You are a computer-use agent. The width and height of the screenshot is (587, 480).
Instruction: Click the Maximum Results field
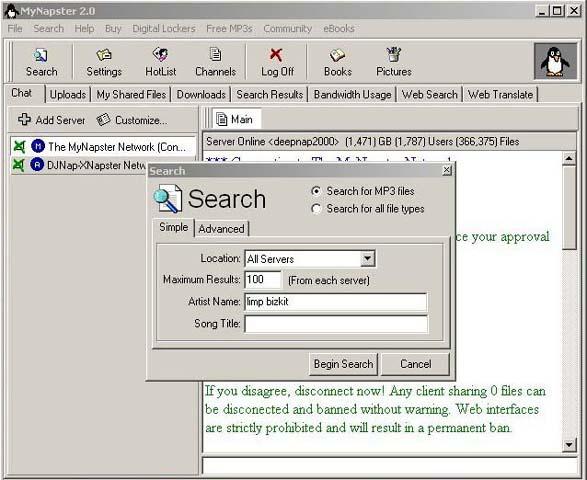[262, 280]
